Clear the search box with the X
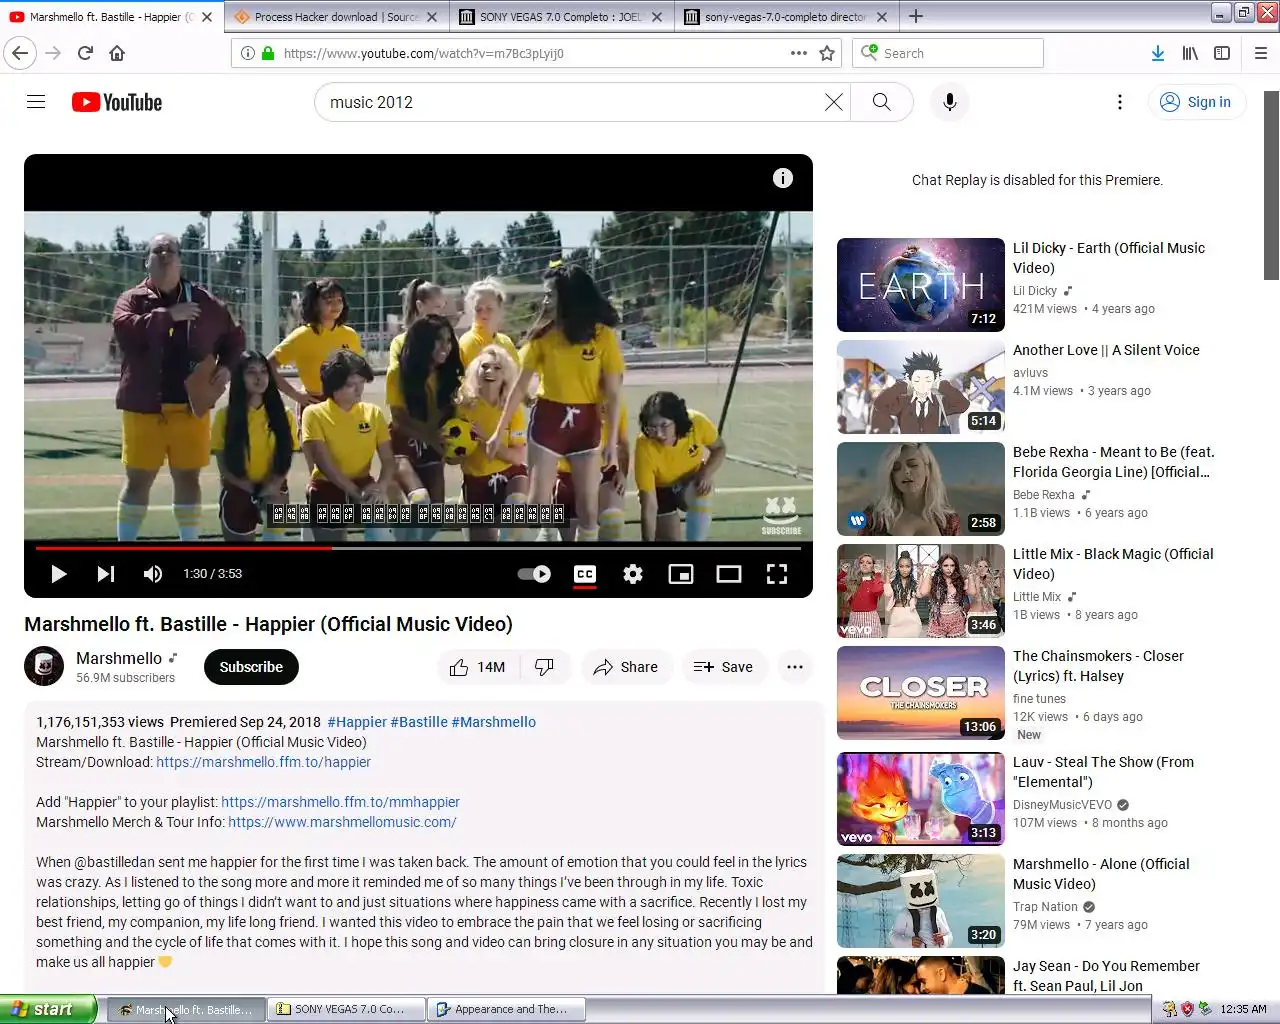The height and width of the screenshot is (1024, 1280). pos(833,102)
